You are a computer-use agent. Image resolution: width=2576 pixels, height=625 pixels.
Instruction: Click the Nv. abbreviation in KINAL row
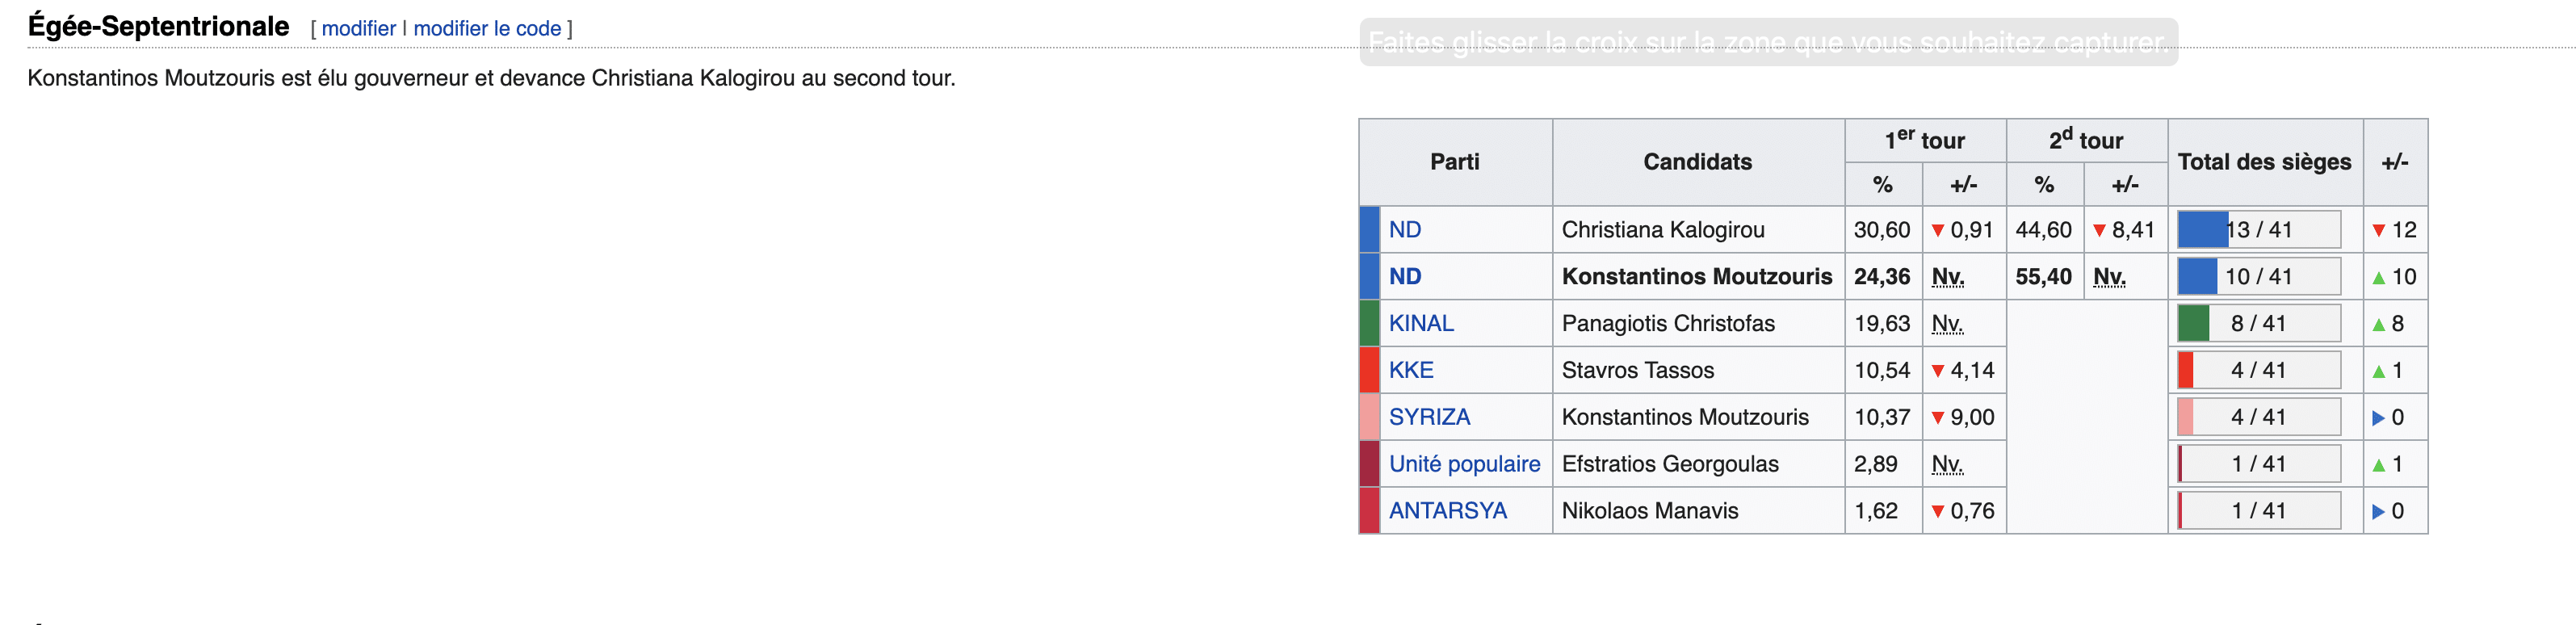point(1947,324)
